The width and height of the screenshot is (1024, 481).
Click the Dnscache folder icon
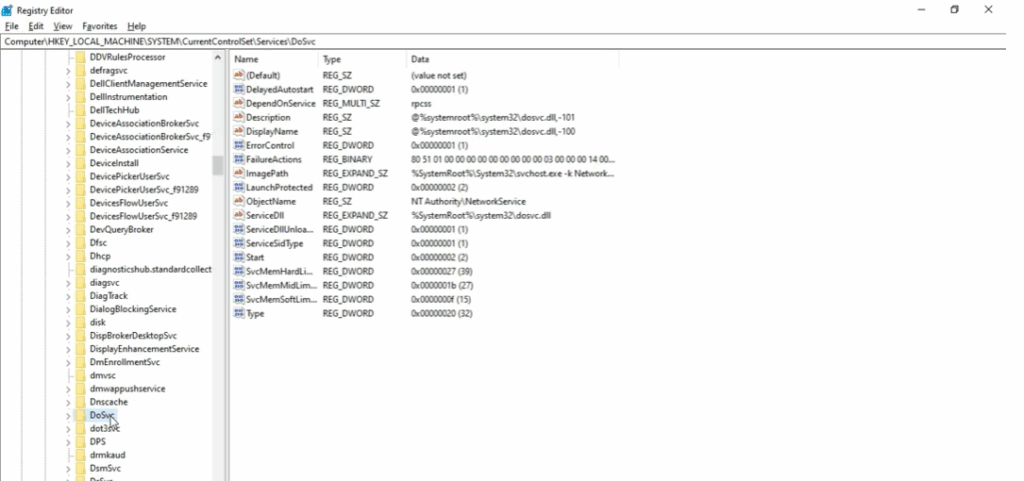(x=80, y=401)
